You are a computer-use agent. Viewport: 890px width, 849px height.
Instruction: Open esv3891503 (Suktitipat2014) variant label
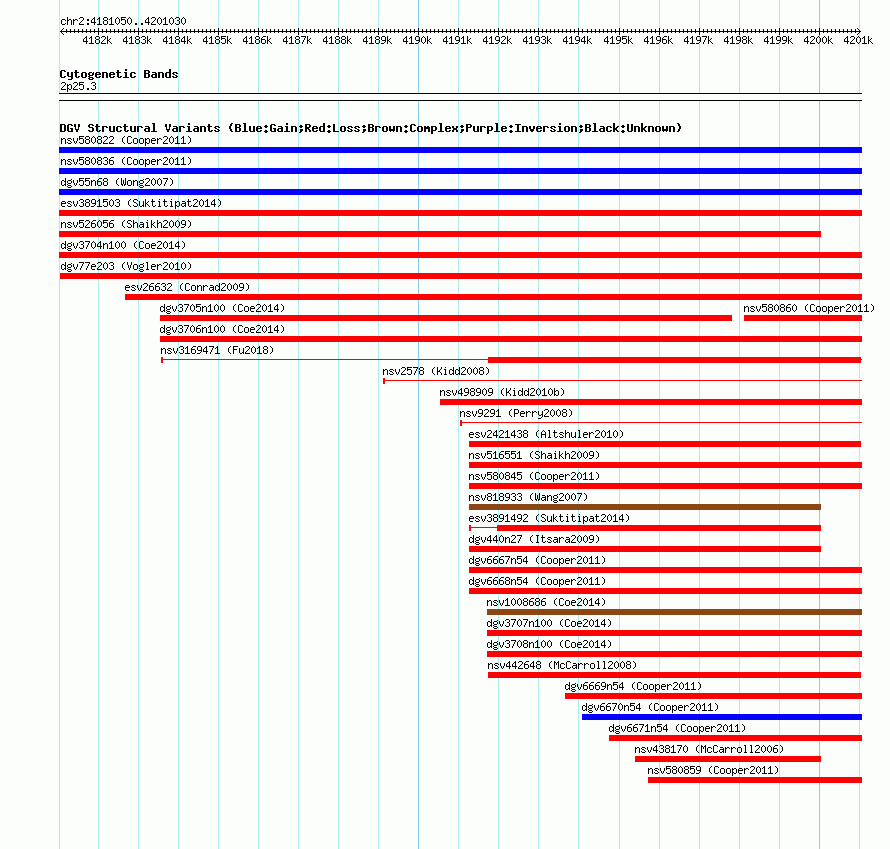(x=141, y=203)
